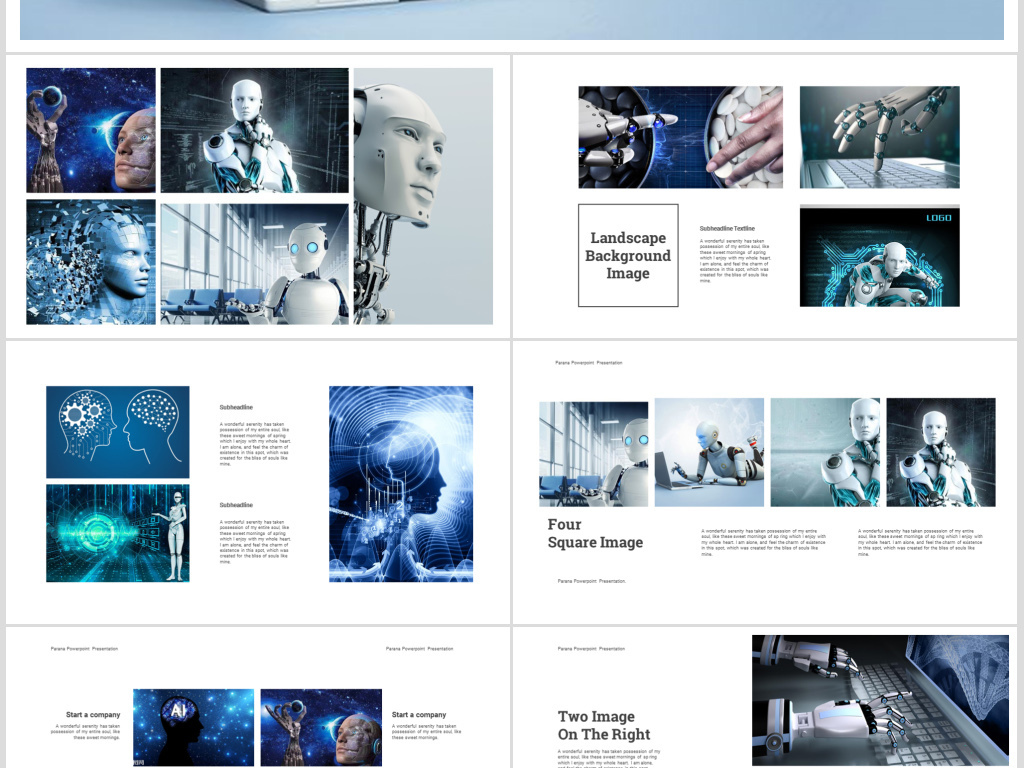Click the galaxy sculpture head graphic

90,128
